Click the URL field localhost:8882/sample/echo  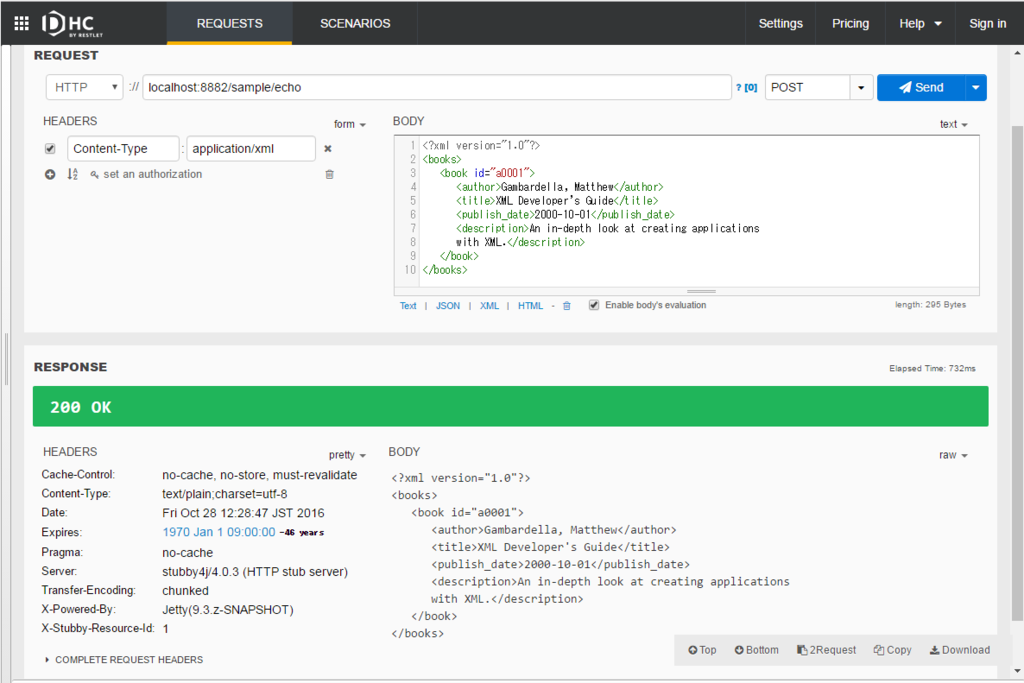point(437,87)
